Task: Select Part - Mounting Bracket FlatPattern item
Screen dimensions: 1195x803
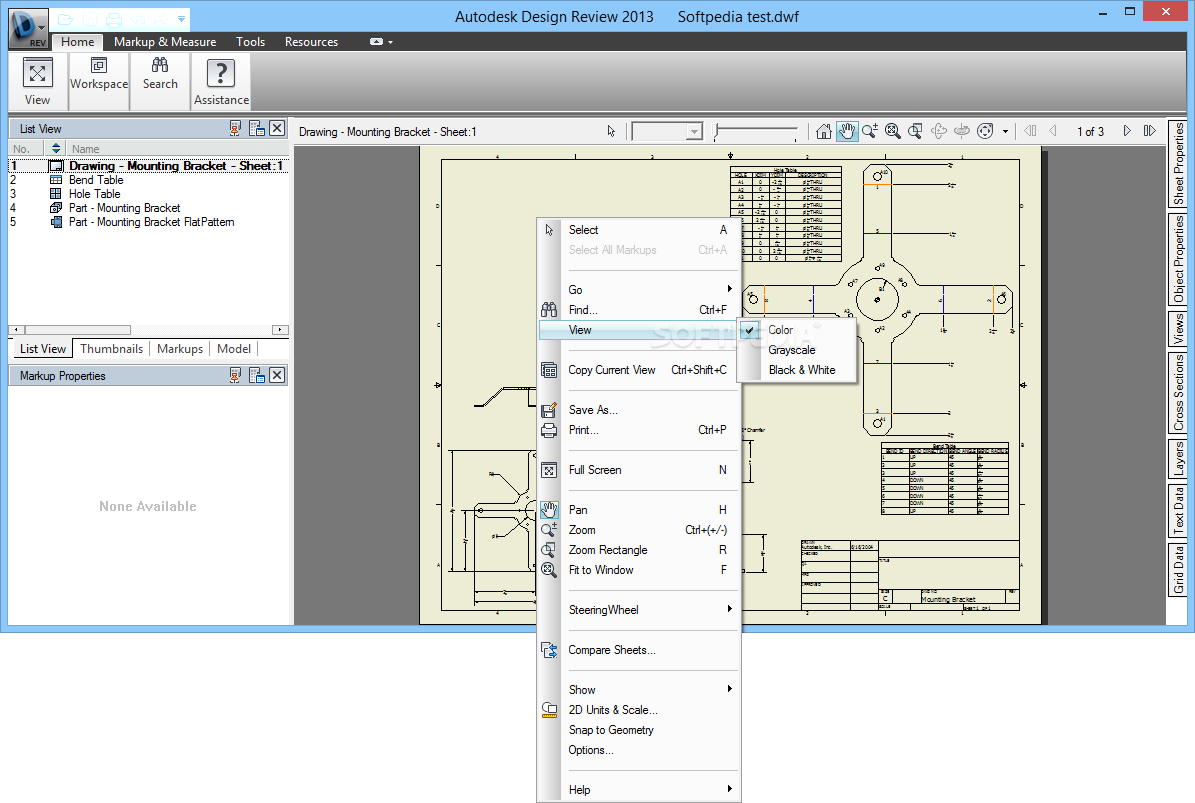Action: coord(149,222)
